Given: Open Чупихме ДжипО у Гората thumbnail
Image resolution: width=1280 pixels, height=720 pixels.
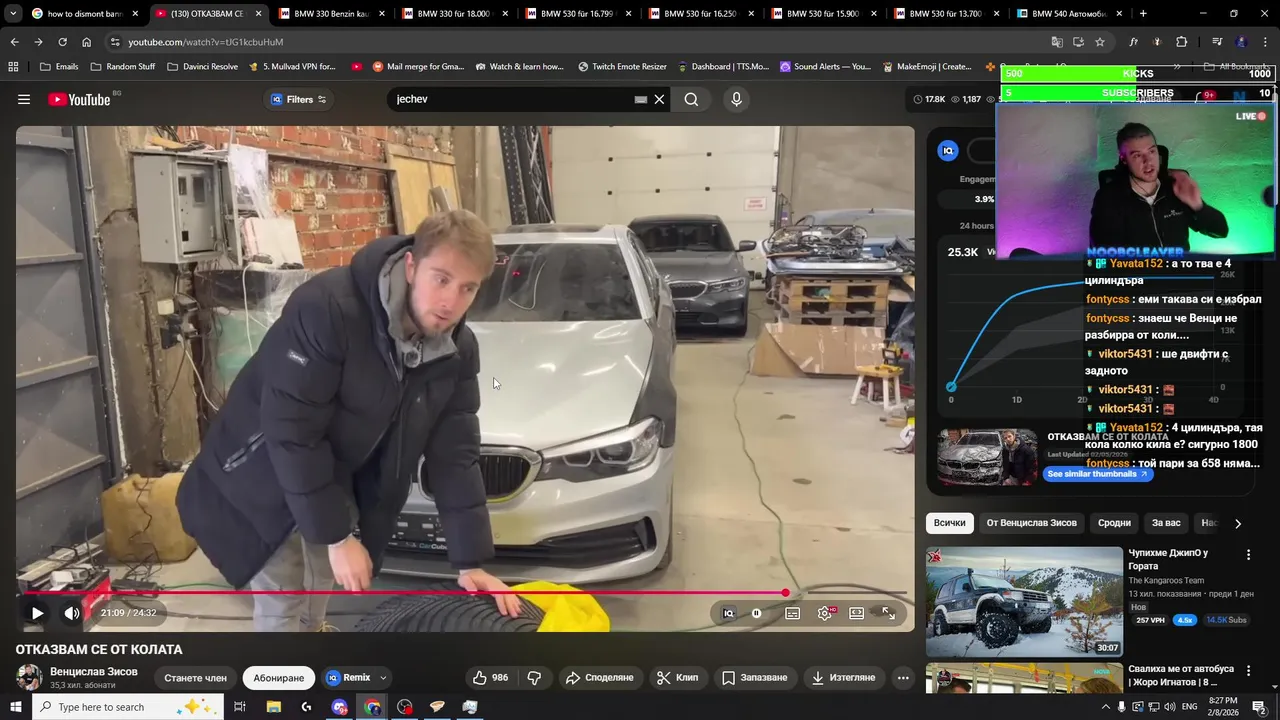Looking at the screenshot, I should pyautogui.click(x=1024, y=602).
